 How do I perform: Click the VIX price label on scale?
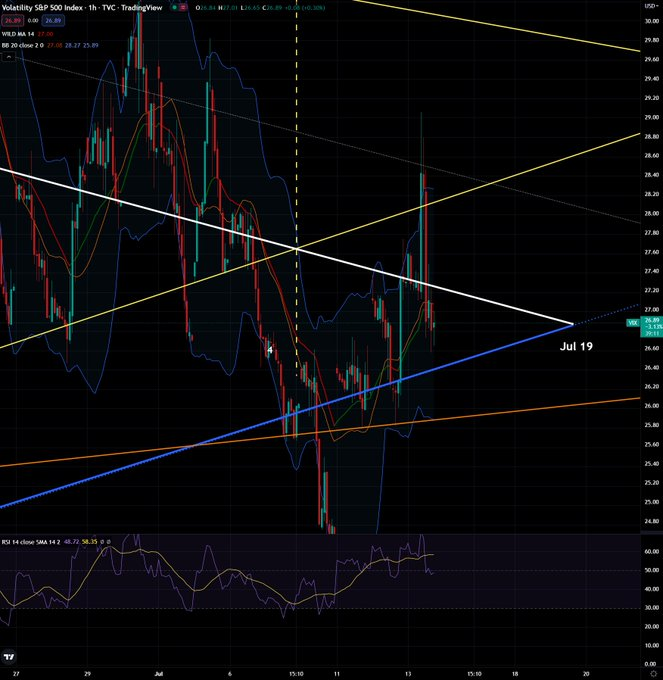pos(633,323)
